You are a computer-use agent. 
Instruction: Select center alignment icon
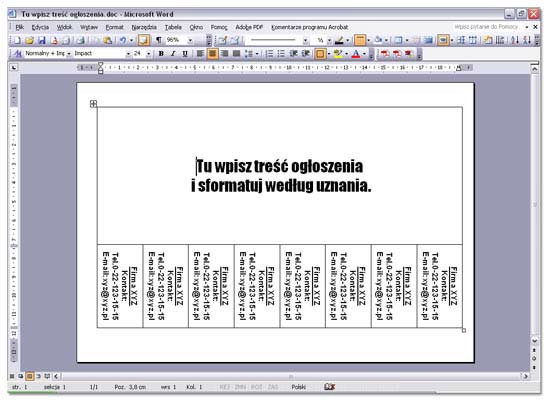(212, 54)
